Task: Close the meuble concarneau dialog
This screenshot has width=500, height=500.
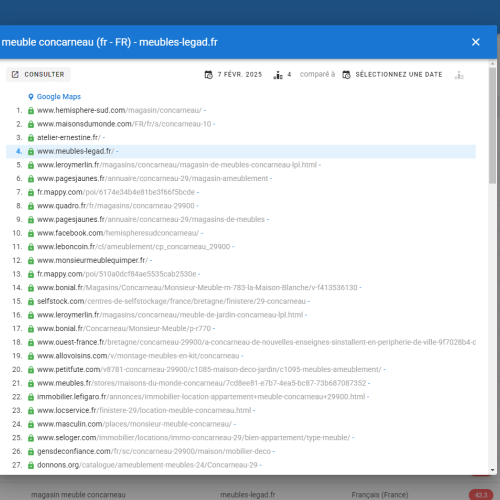Action: point(475,42)
